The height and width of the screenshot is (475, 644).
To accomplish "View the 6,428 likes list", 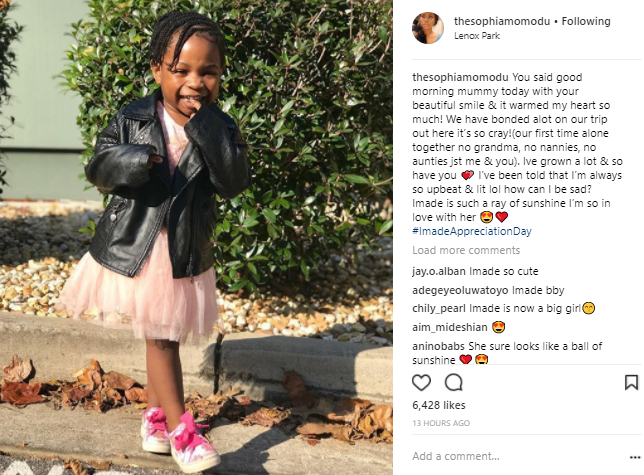I will (439, 405).
